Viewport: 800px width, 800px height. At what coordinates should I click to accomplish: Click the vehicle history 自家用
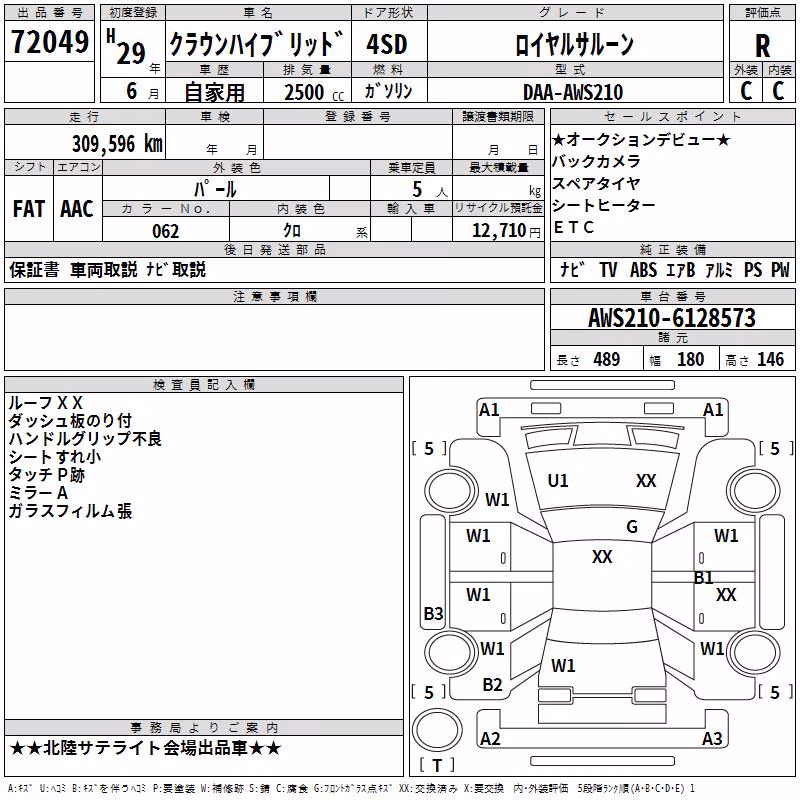point(214,92)
